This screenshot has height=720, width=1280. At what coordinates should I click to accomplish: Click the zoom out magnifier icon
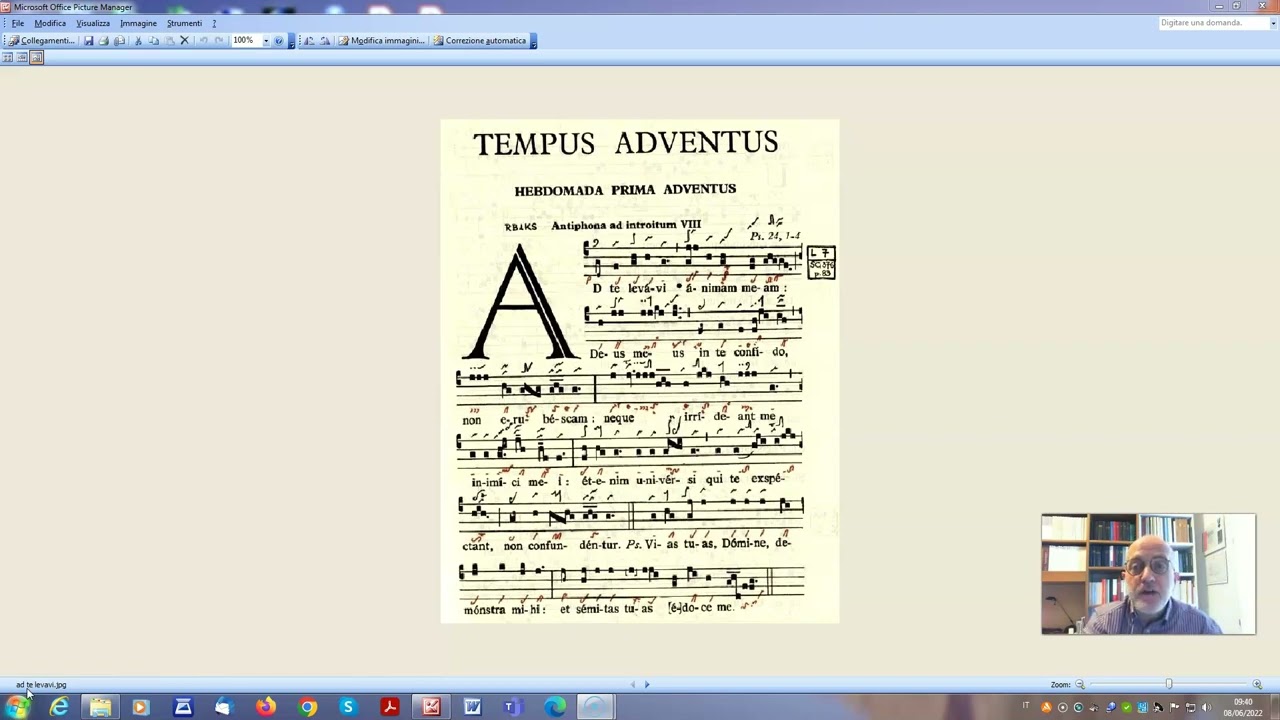click(1080, 685)
